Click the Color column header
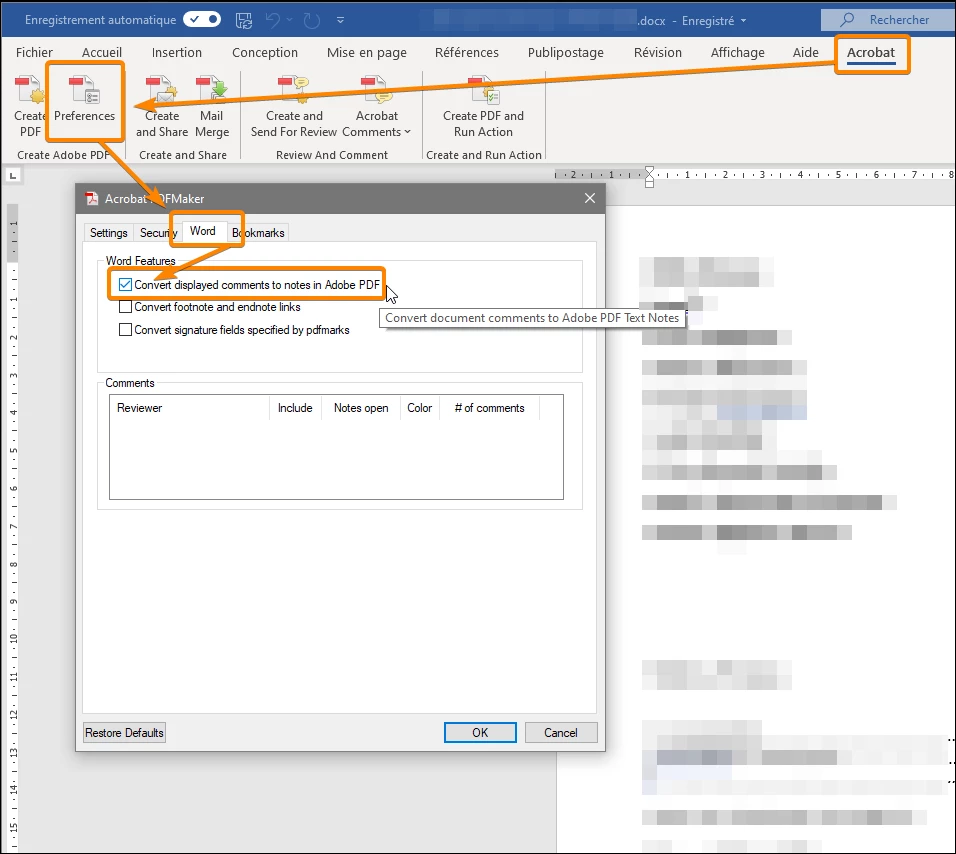This screenshot has width=956, height=854. [x=419, y=408]
